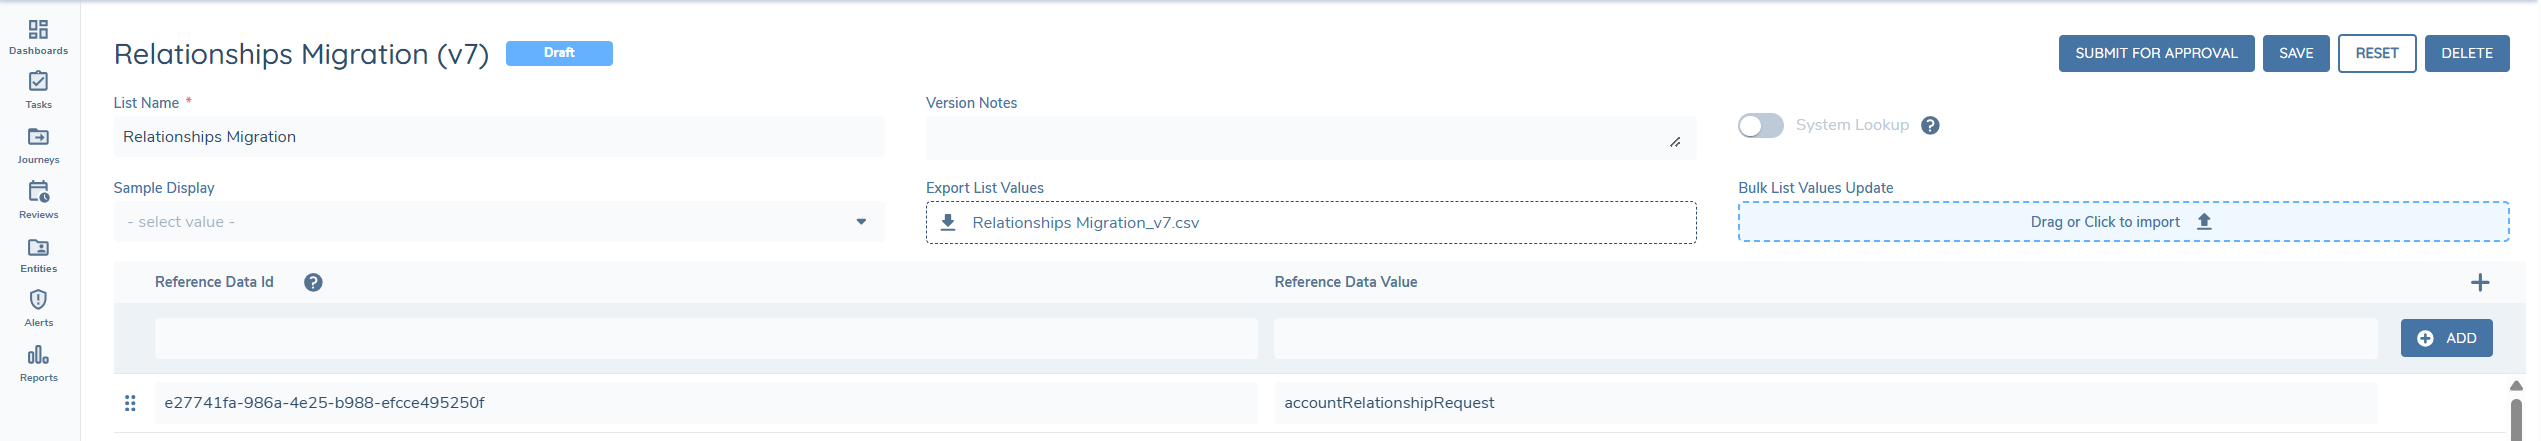
Task: Open Reports from the sidebar
Action: click(x=38, y=363)
